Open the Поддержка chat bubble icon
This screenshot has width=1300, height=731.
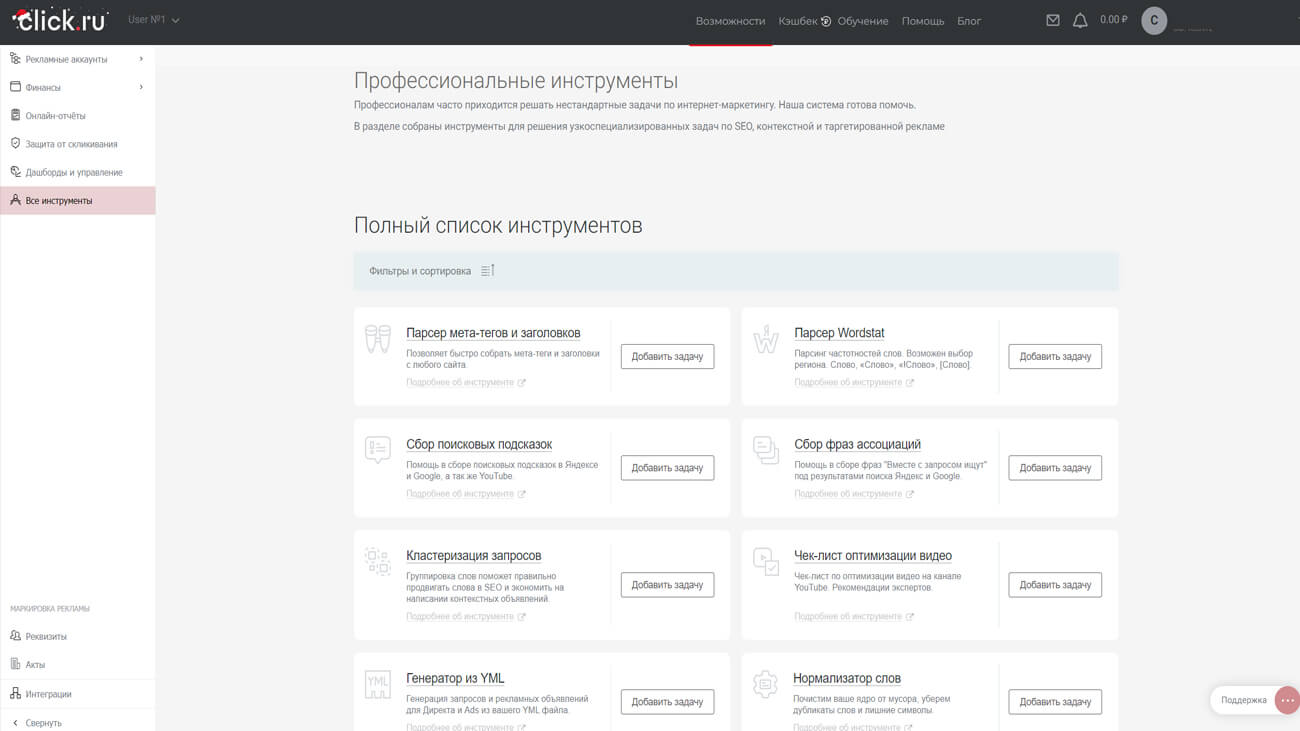[x=1287, y=700]
